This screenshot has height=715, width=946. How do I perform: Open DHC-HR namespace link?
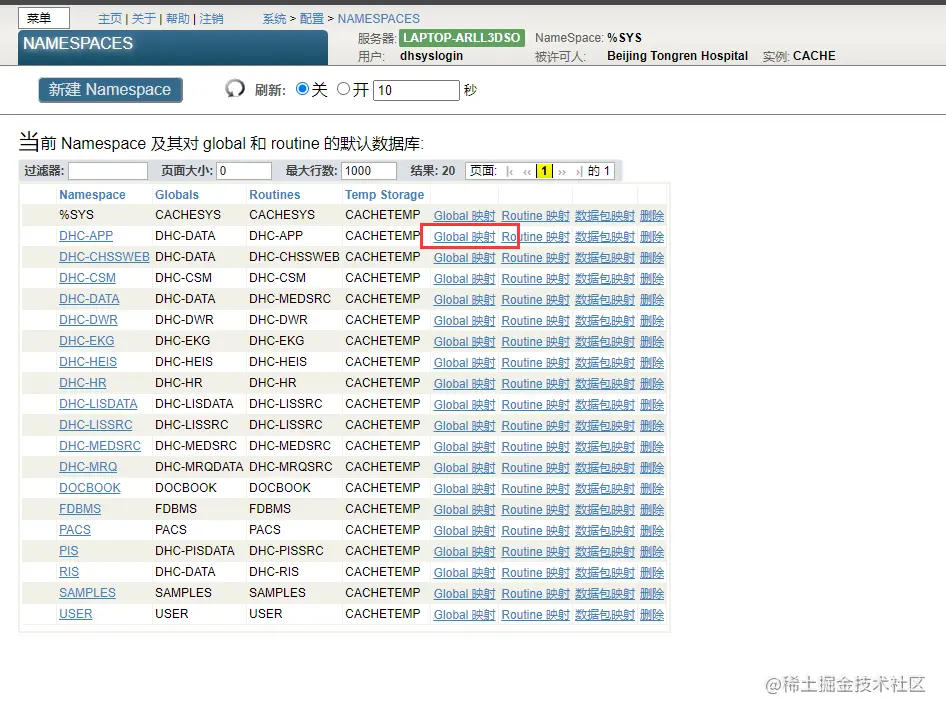click(x=83, y=383)
